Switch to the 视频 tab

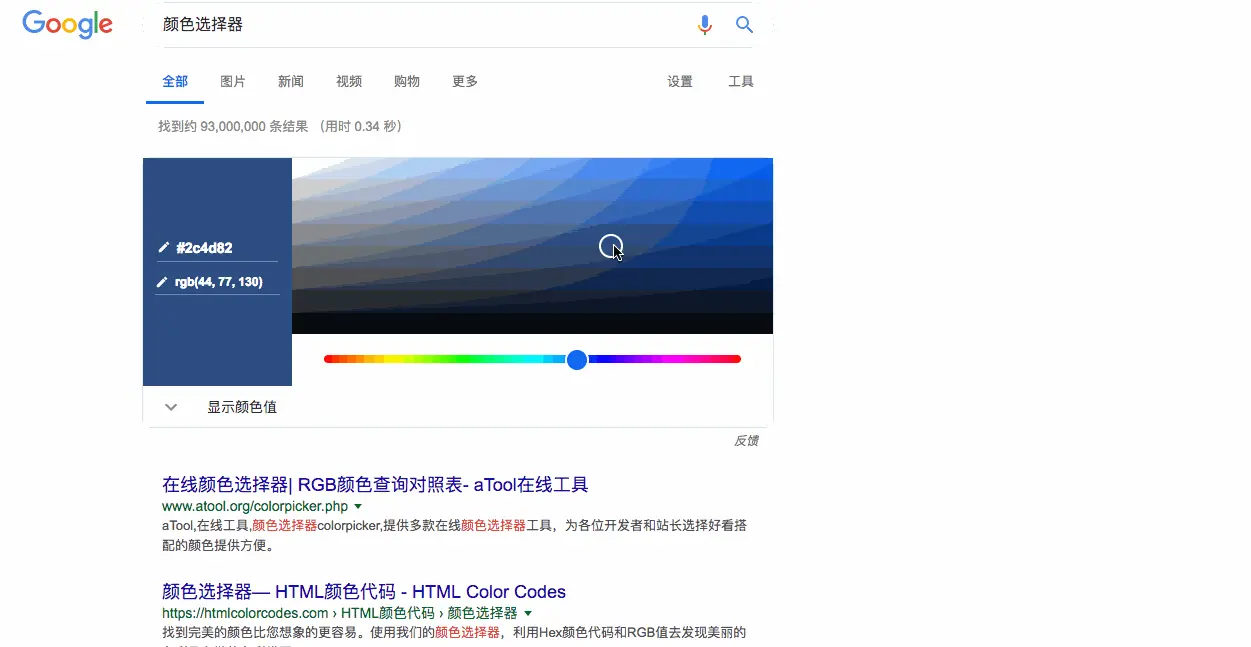(x=348, y=82)
